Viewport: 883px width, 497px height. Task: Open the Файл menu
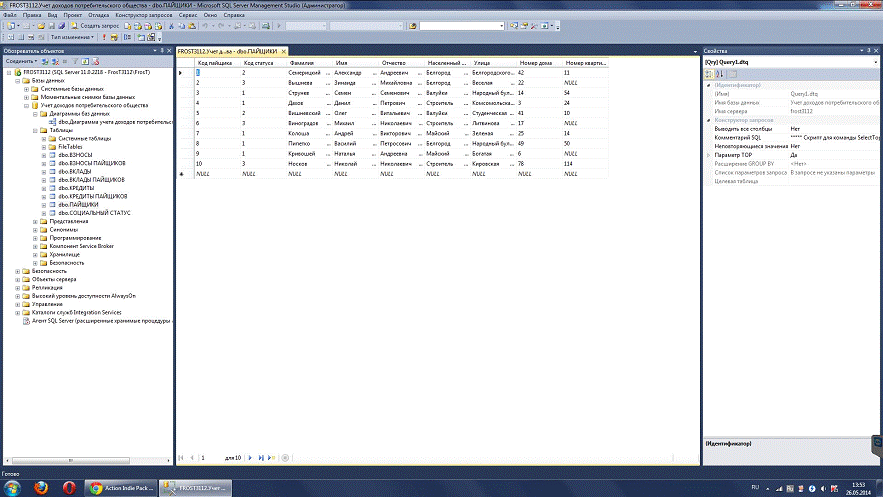point(10,15)
